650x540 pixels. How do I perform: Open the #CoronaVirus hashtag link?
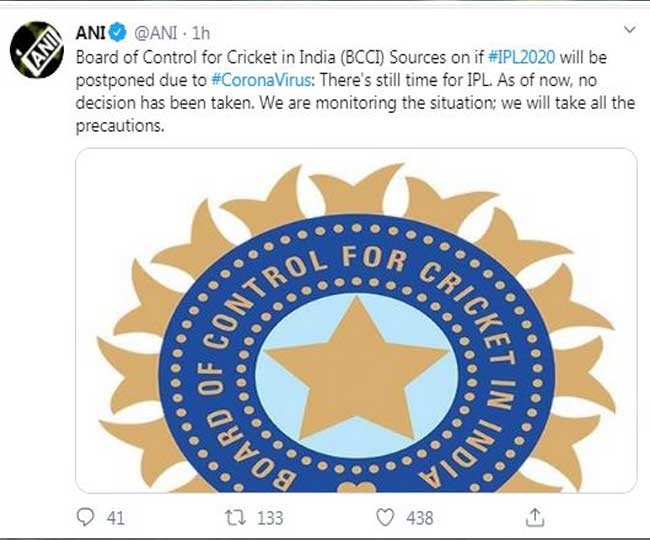click(263, 80)
